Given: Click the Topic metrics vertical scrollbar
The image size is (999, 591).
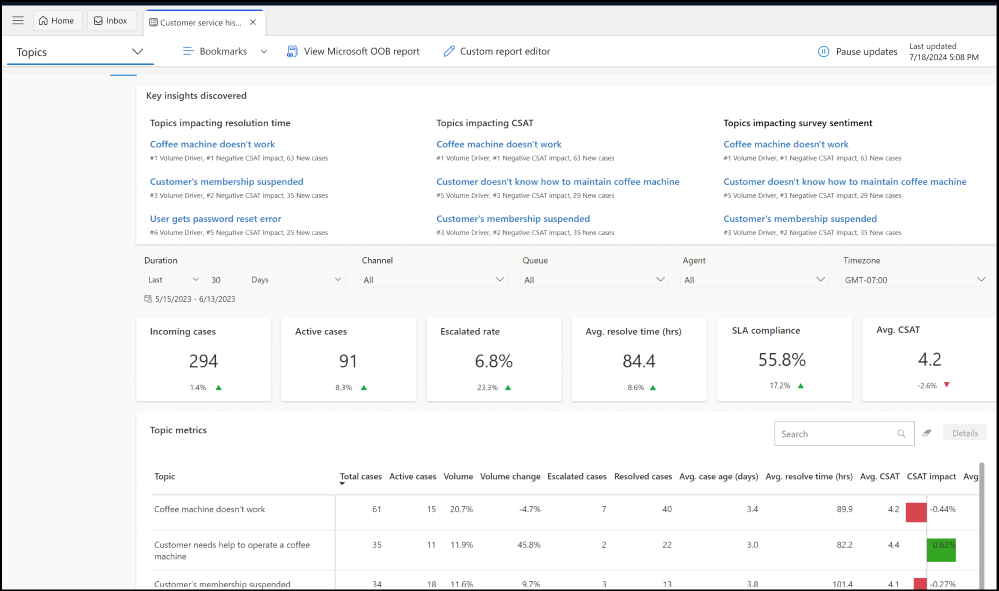Looking at the screenshot, I should [982, 525].
